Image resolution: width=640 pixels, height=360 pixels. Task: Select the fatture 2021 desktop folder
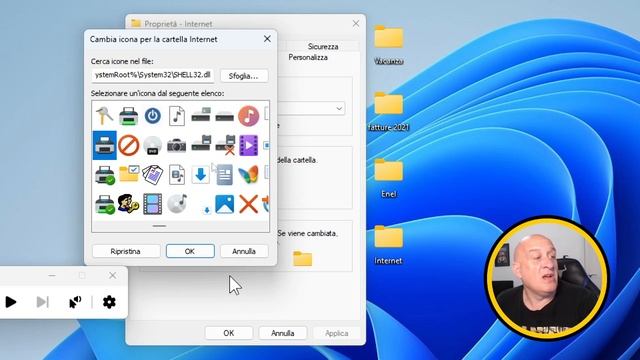(389, 111)
